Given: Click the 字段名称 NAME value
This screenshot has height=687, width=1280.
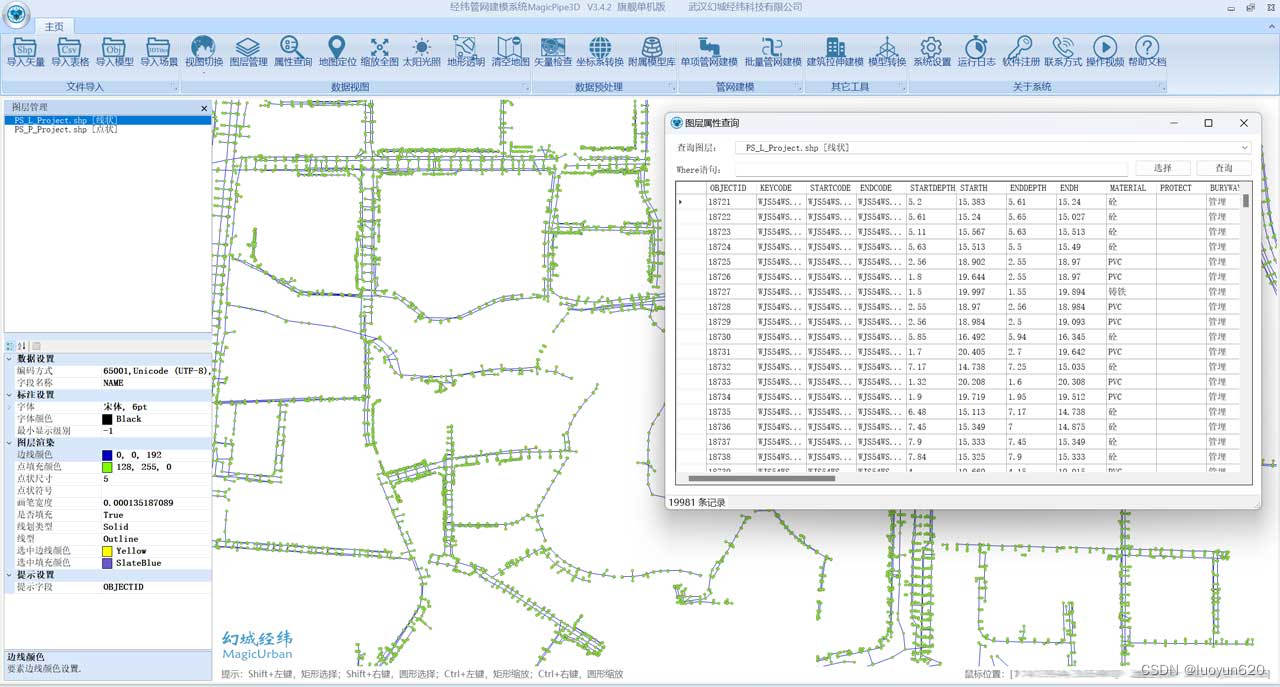Looking at the screenshot, I should click(155, 383).
